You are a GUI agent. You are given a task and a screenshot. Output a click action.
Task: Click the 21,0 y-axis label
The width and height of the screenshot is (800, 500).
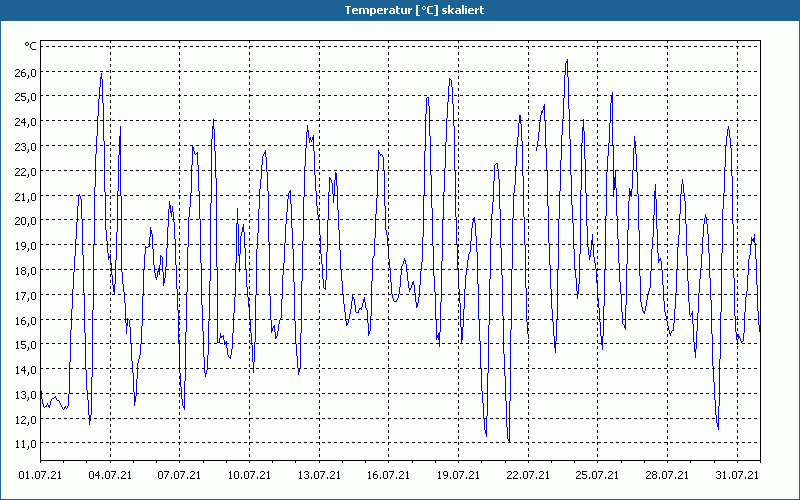(26, 196)
